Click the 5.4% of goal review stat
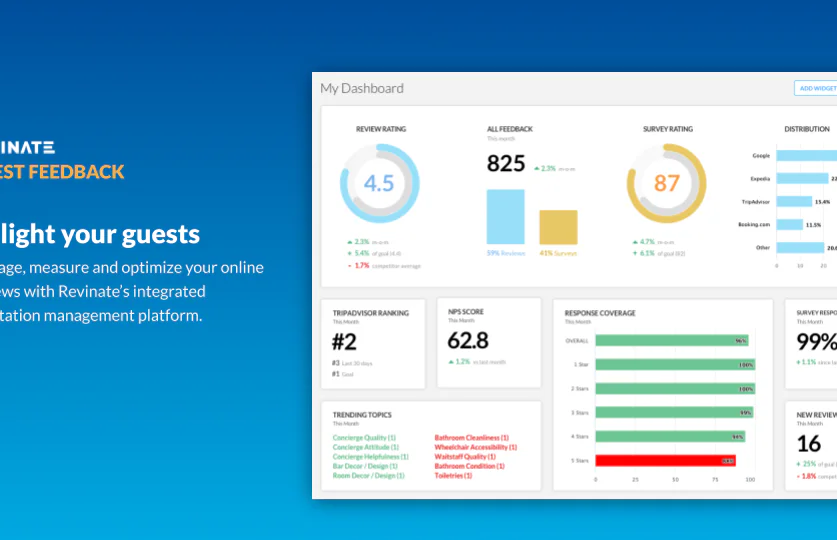The width and height of the screenshot is (837, 540). pyautogui.click(x=374, y=253)
